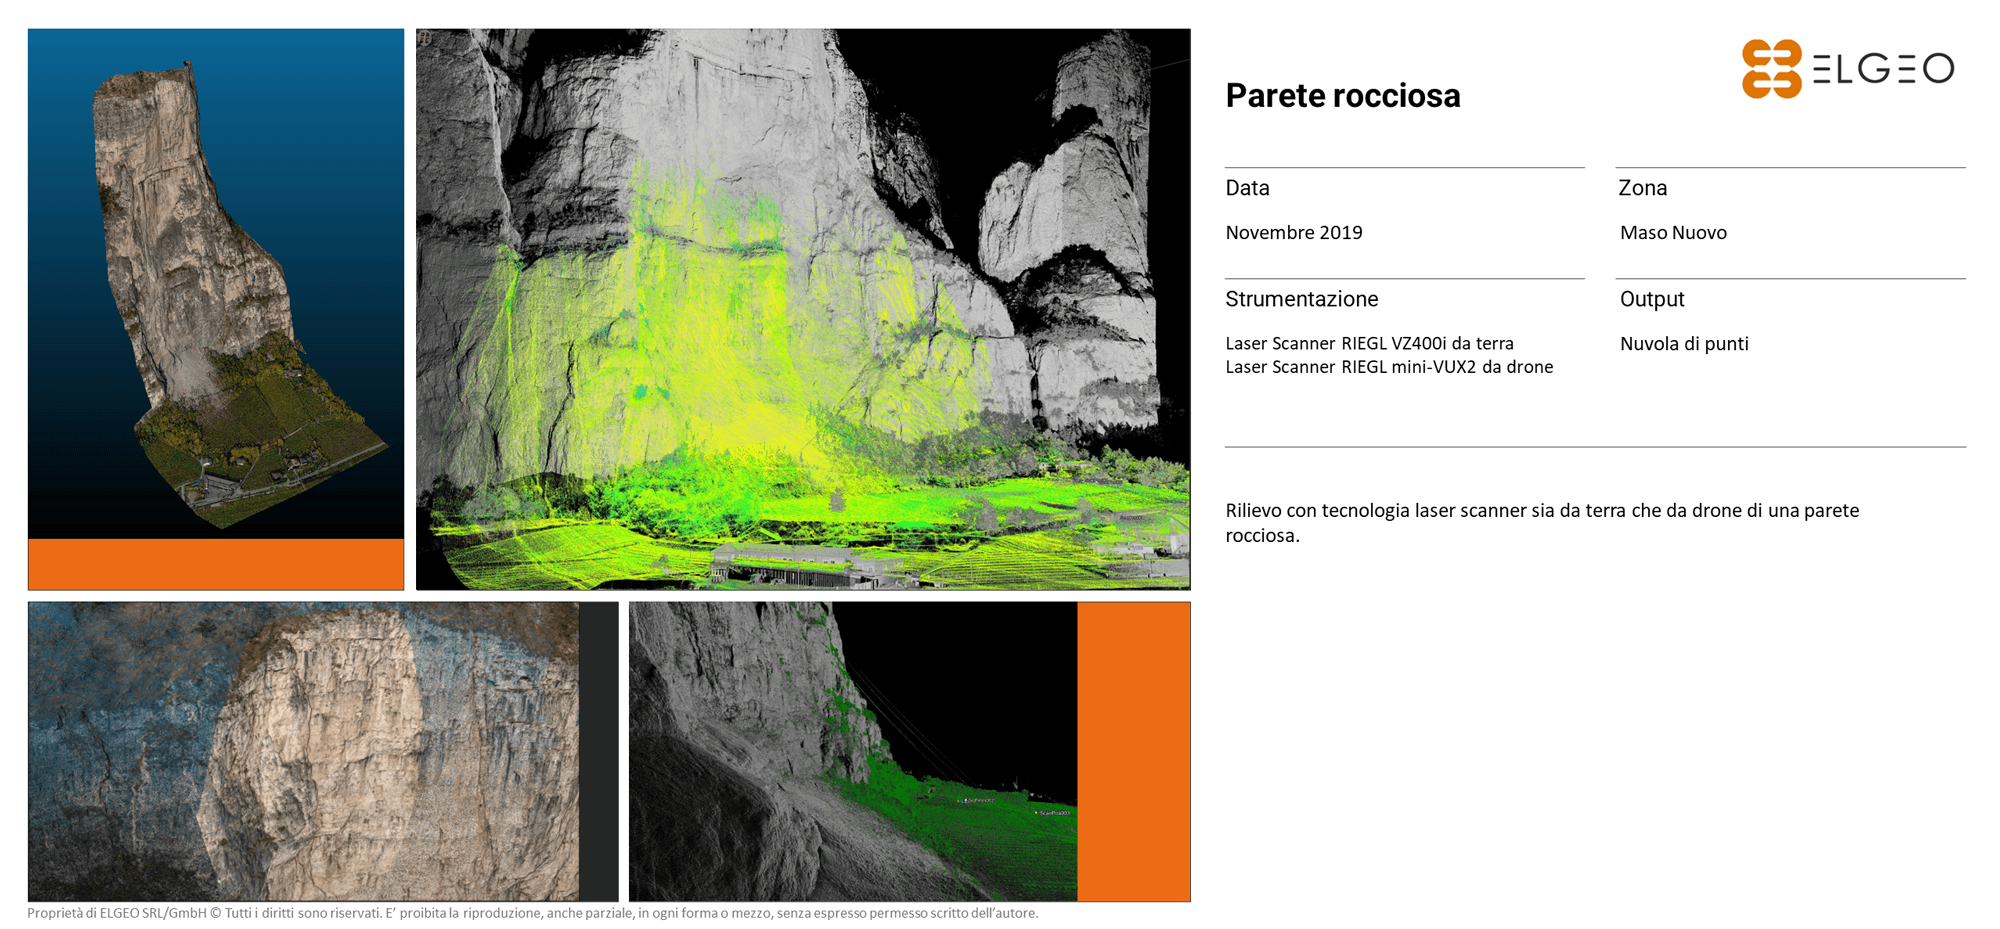Click the dark gray strip beside rock photo
Image resolution: width=2000 pixels, height=929 pixels.
point(598,751)
